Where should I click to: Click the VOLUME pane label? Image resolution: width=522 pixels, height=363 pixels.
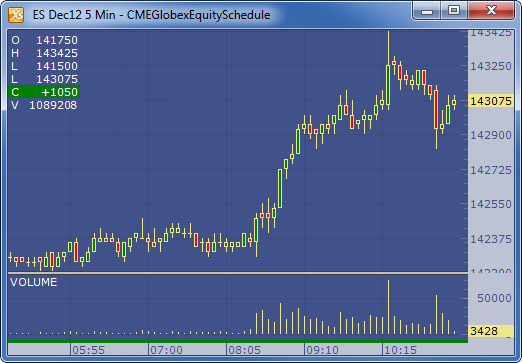[34, 282]
